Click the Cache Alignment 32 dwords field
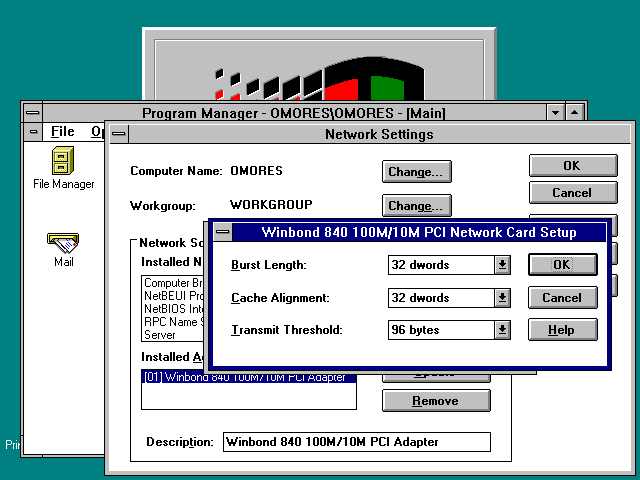Image resolution: width=640 pixels, height=480 pixels. [x=441, y=298]
